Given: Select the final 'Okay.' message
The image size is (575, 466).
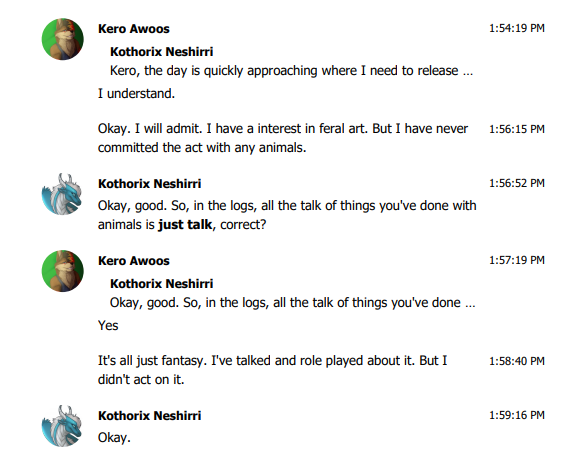Looking at the screenshot, I should click(x=114, y=438).
